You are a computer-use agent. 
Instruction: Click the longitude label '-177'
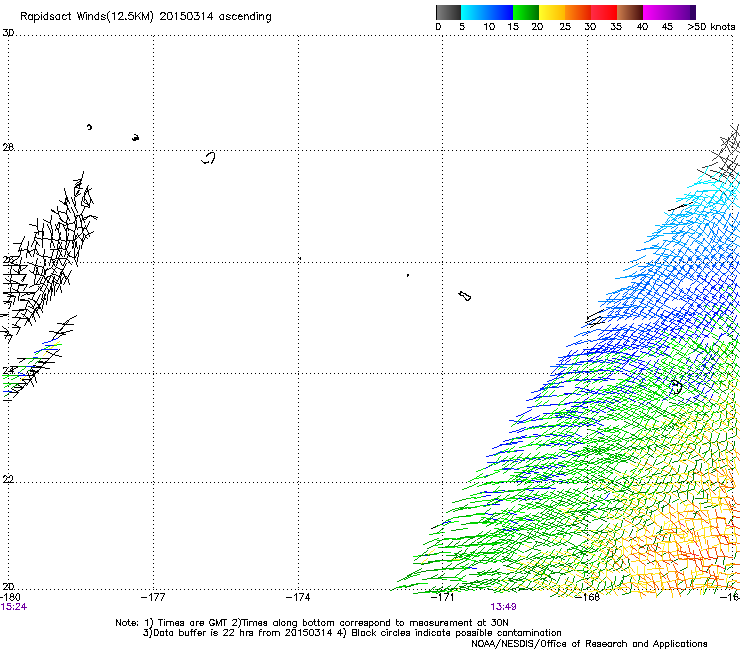[153, 597]
